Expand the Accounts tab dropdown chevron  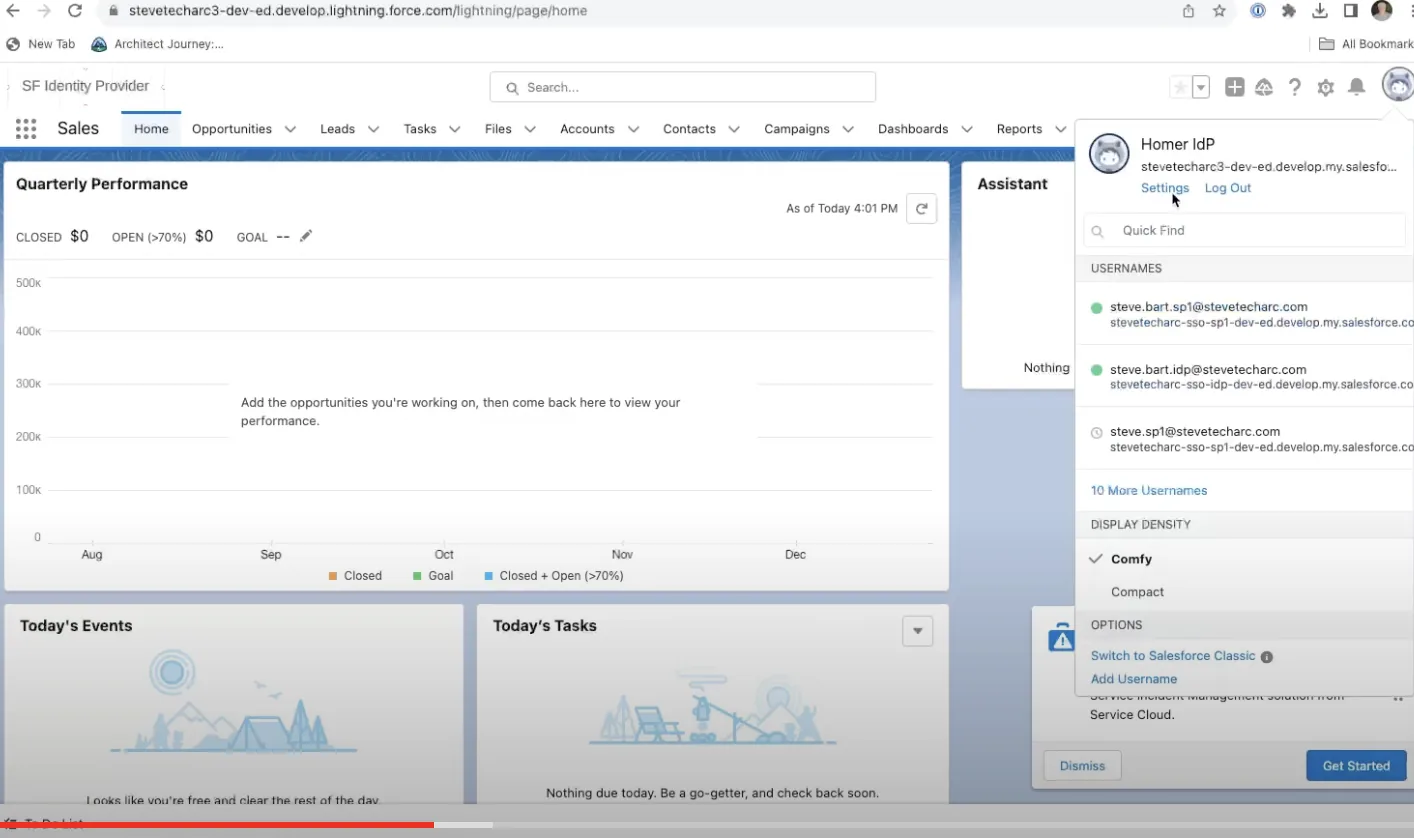[x=633, y=129]
